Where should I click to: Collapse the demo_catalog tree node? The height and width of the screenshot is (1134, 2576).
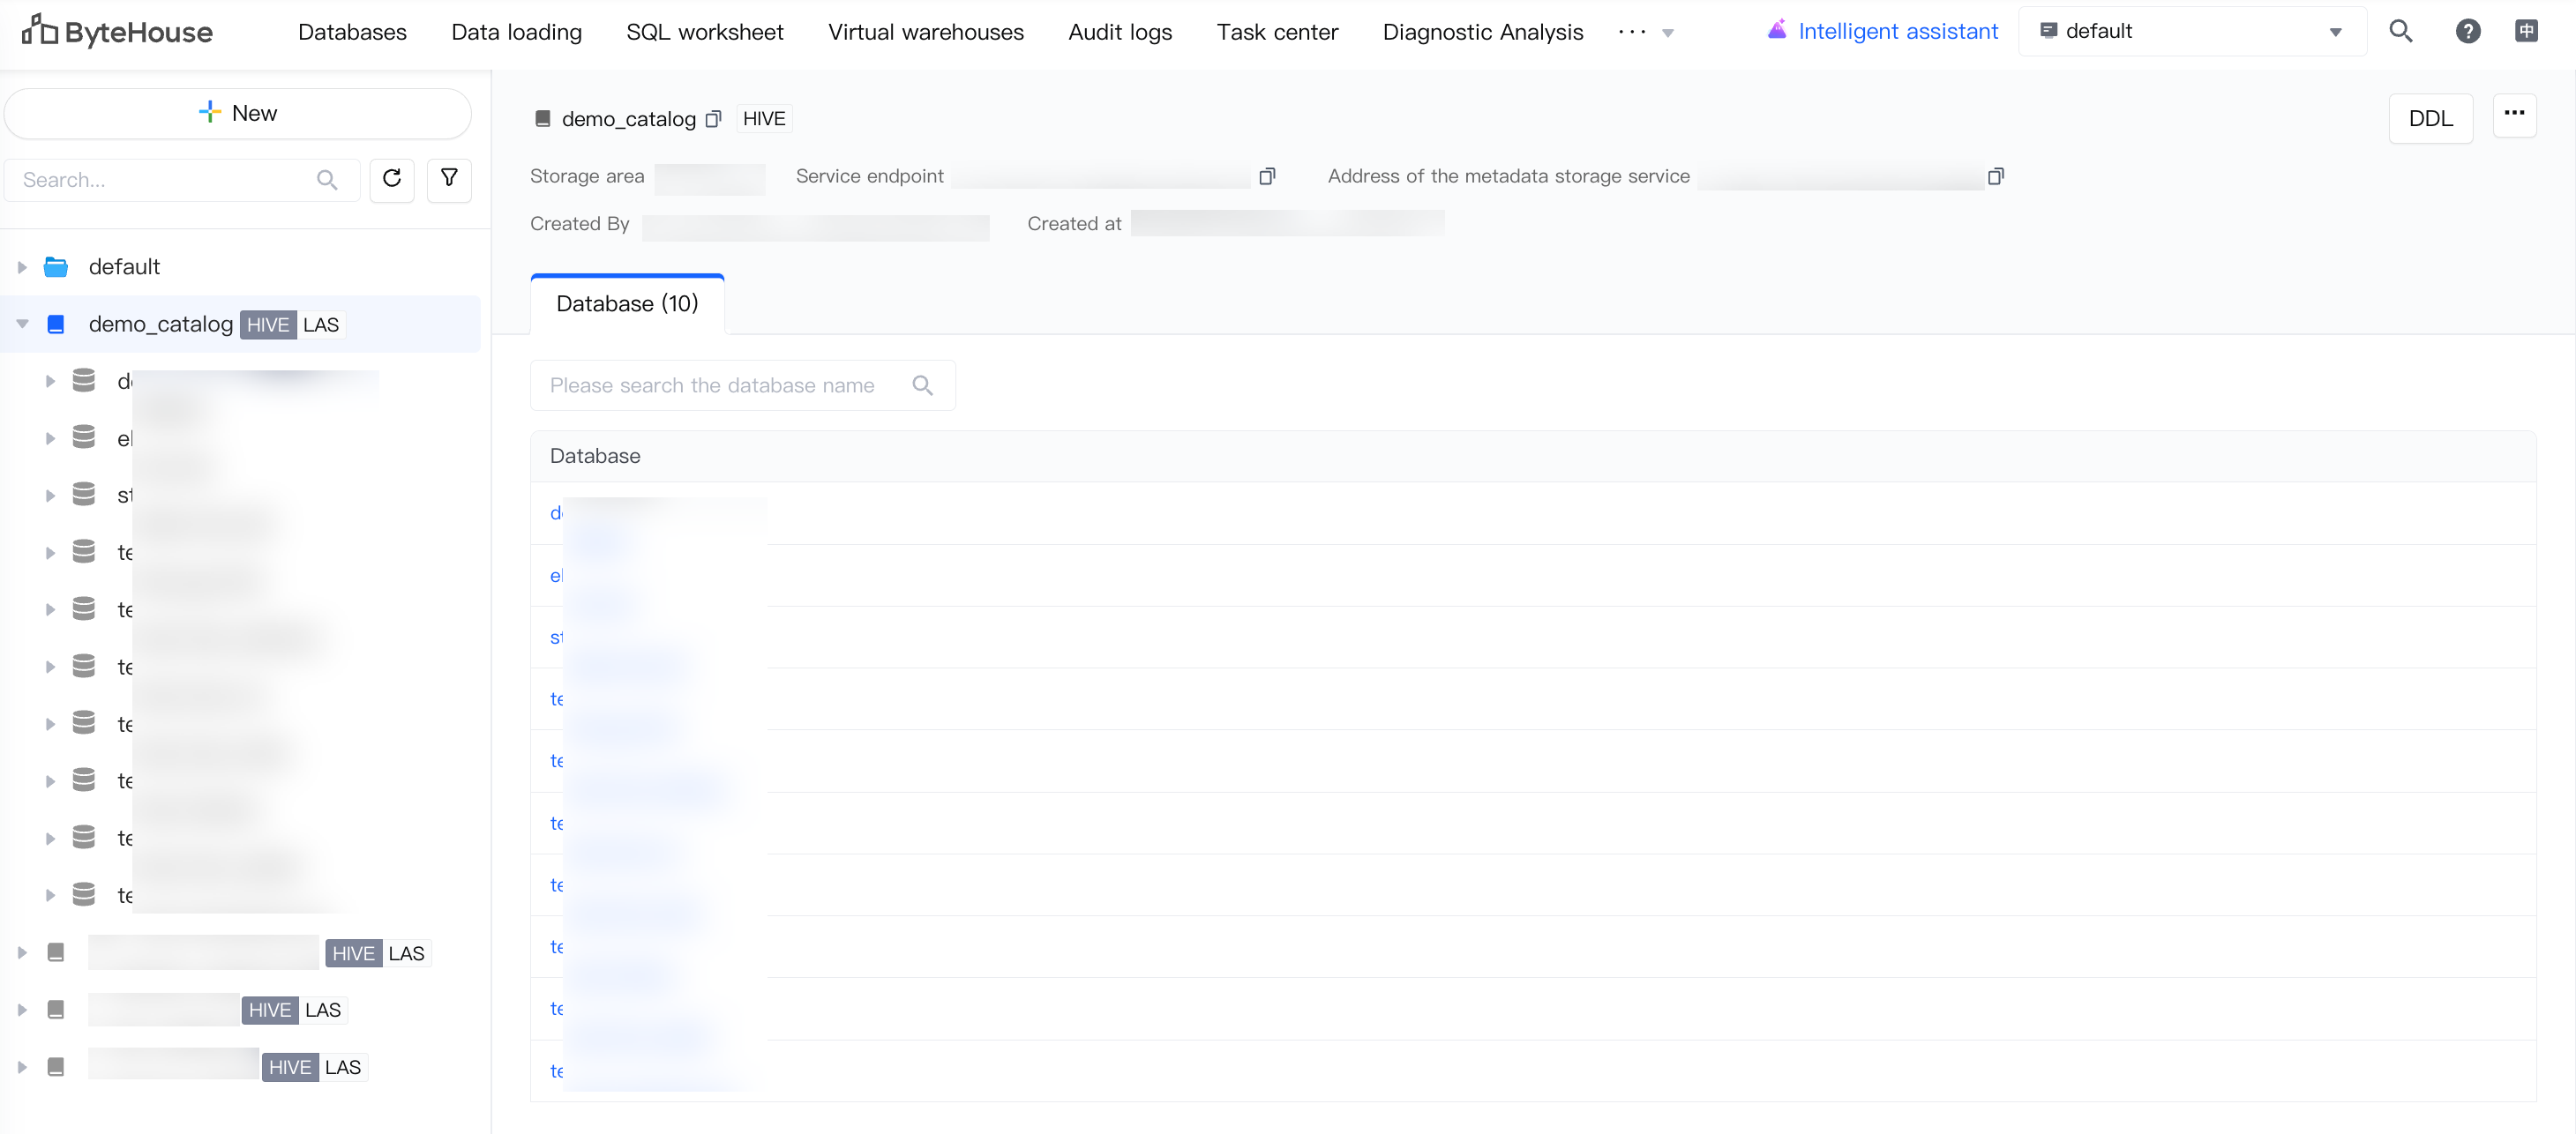coord(22,324)
